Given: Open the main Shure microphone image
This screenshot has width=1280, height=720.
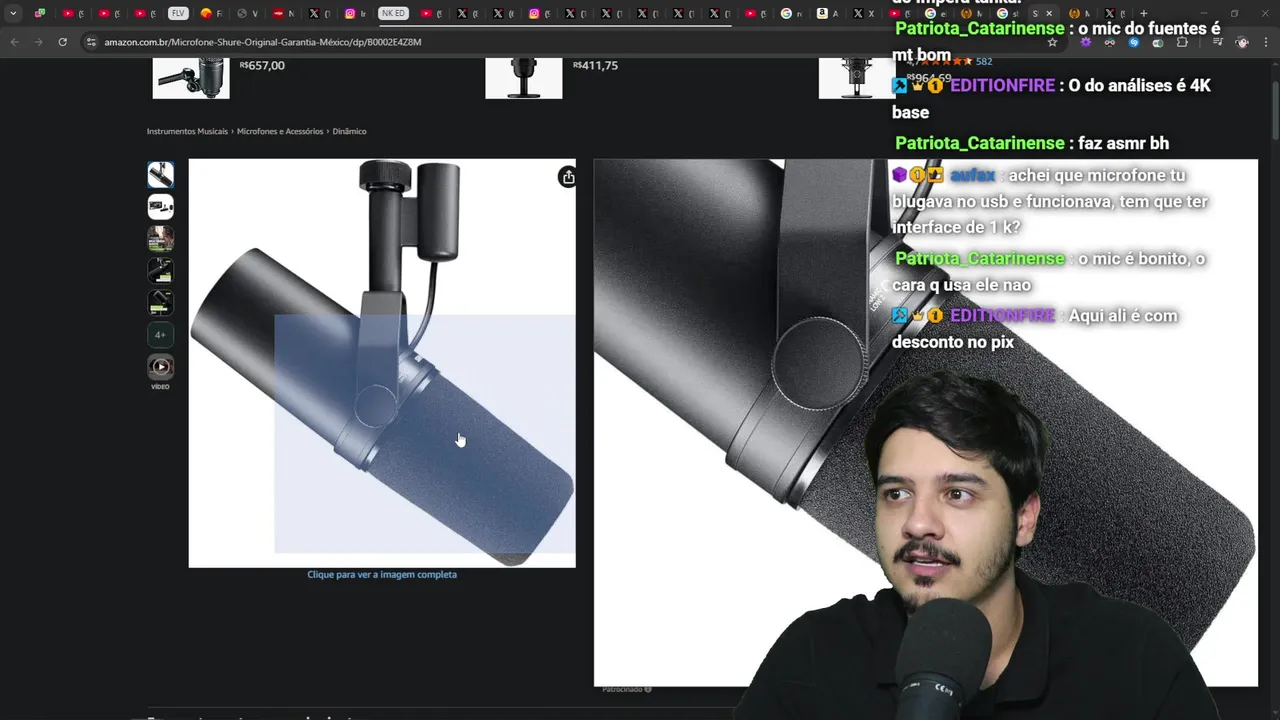Looking at the screenshot, I should (382, 363).
